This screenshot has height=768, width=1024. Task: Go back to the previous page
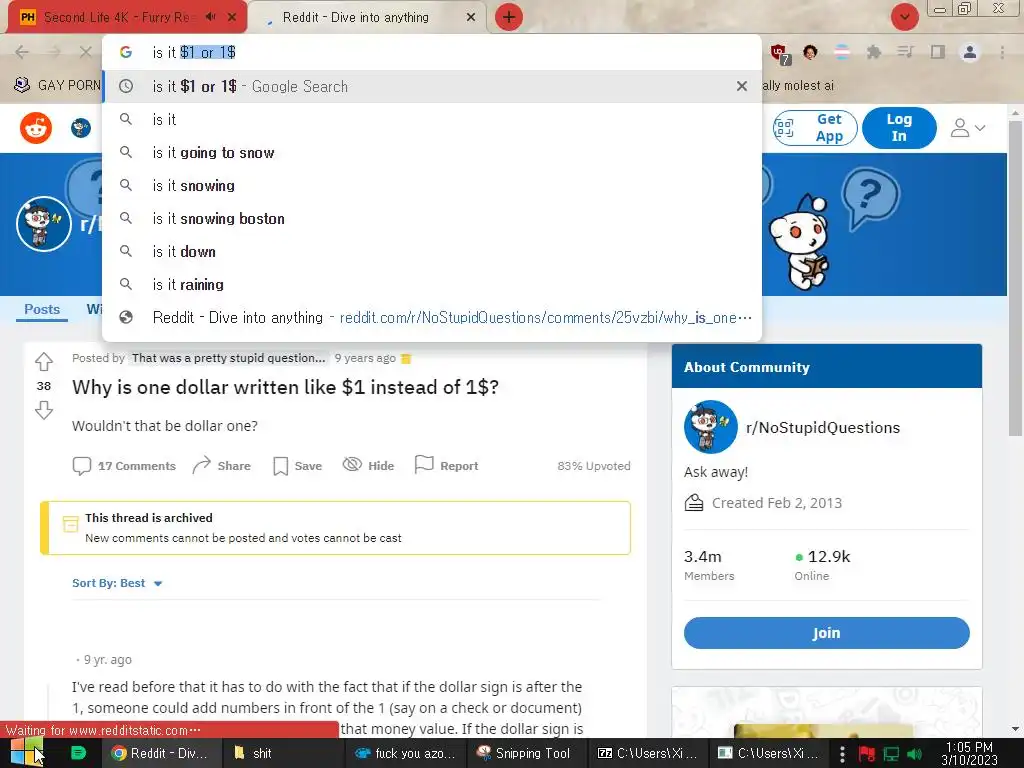click(x=22, y=52)
